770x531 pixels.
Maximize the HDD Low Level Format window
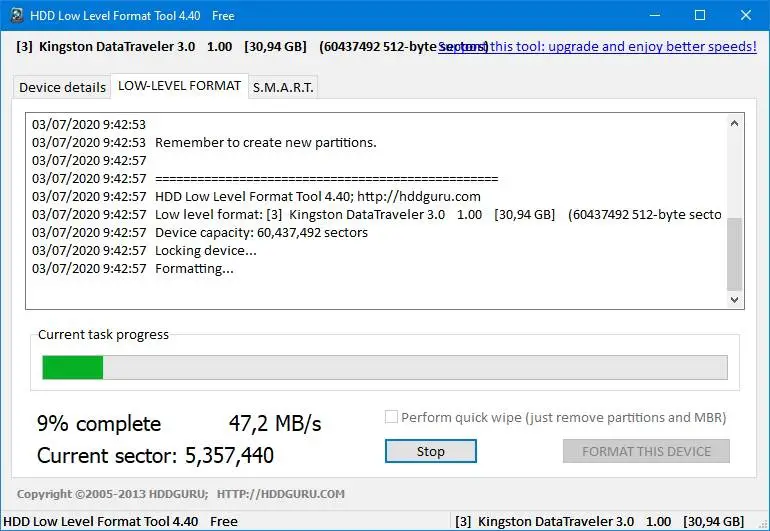(x=700, y=15)
